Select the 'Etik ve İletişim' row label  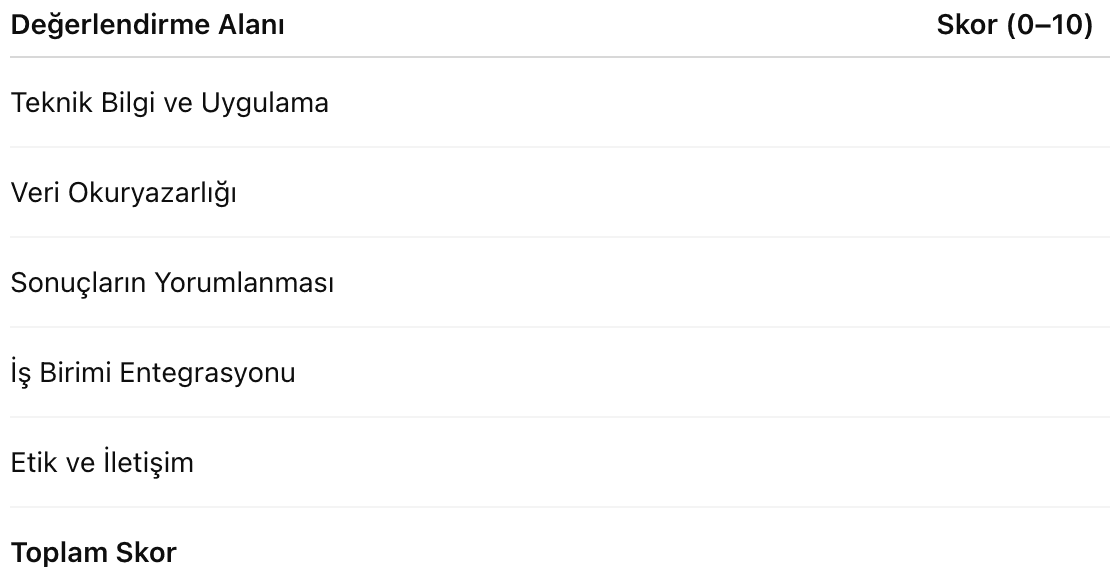(x=102, y=462)
